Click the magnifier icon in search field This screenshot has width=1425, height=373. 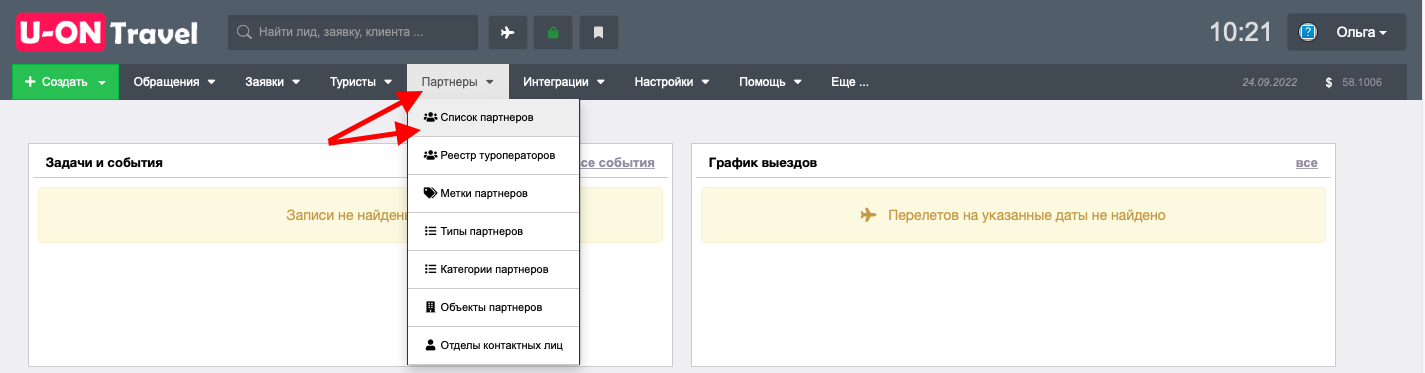(x=243, y=32)
